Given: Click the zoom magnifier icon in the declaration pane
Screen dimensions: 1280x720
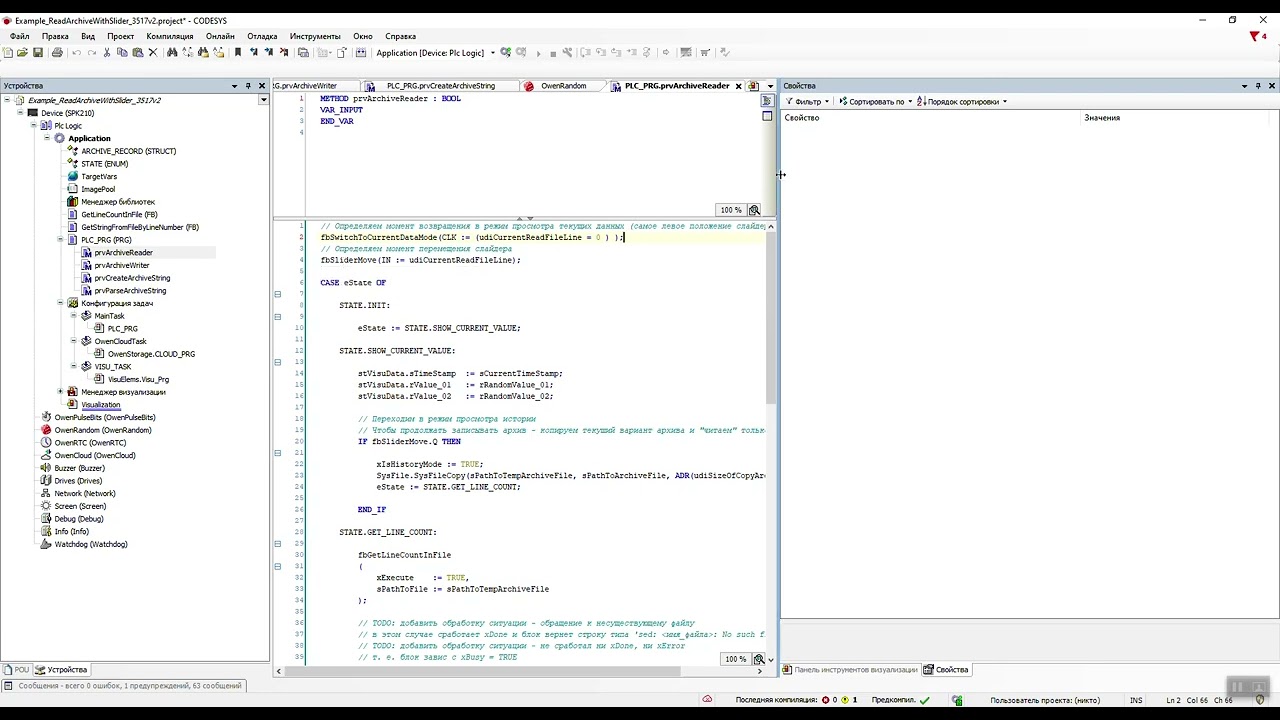Looking at the screenshot, I should 754,210.
